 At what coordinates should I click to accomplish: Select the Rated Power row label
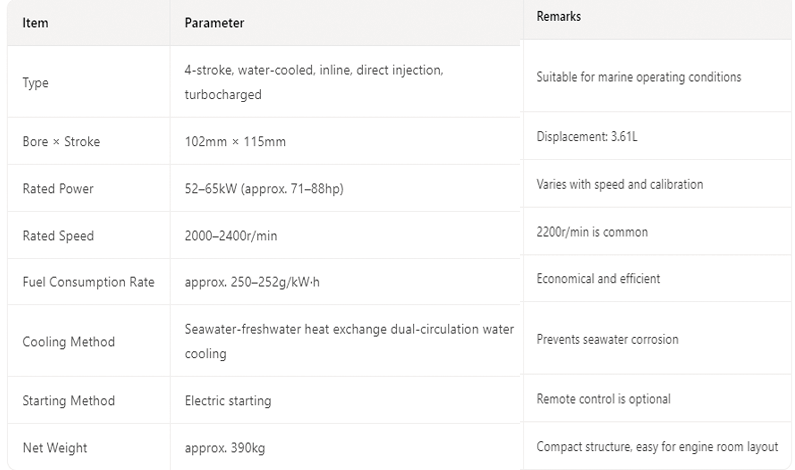point(58,189)
